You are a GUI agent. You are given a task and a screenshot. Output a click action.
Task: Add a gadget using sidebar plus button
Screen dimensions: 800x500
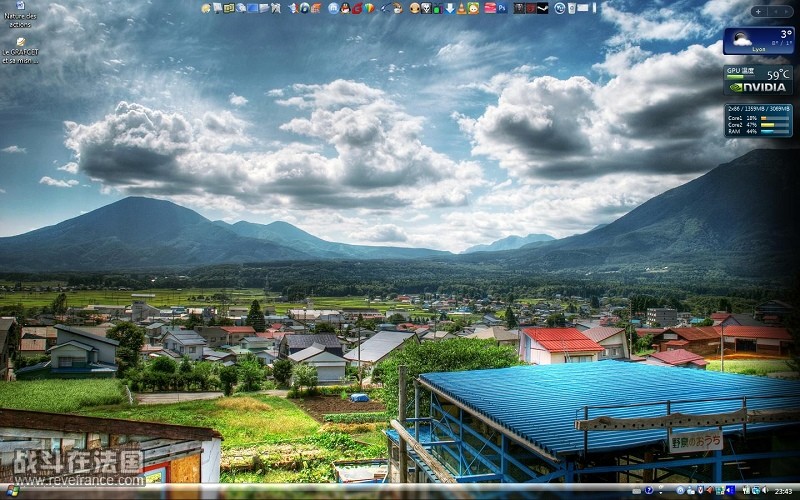pos(757,12)
